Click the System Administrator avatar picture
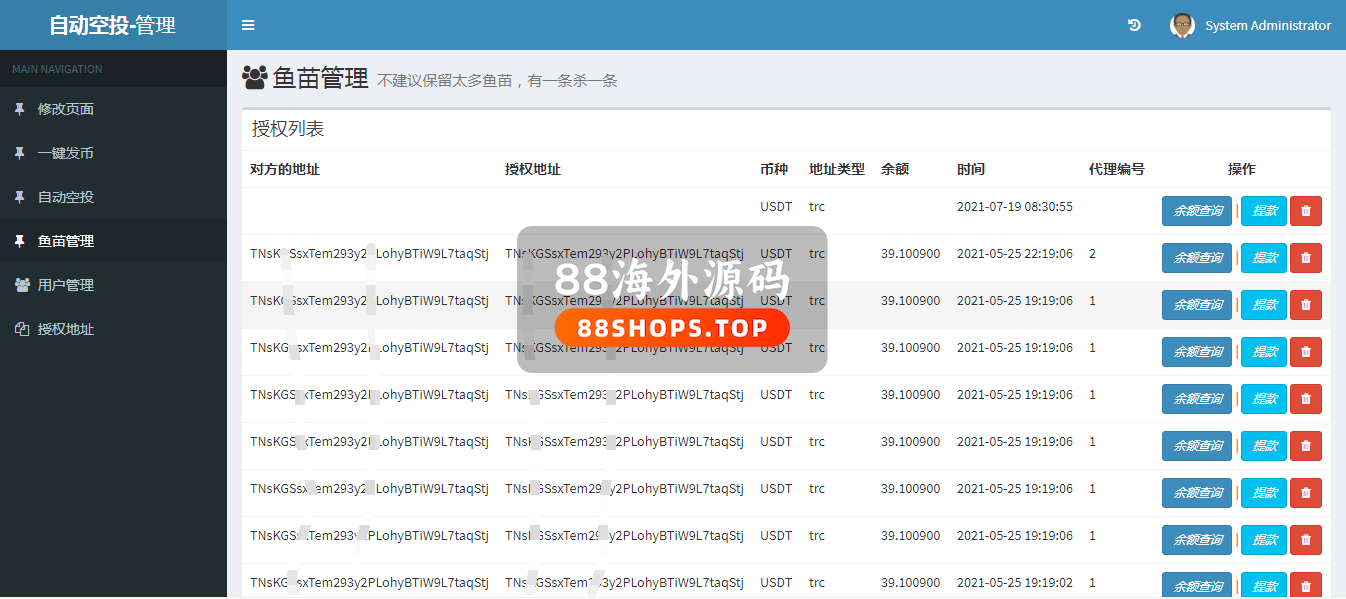Screen dimensions: 1346x599 (x=1182, y=25)
